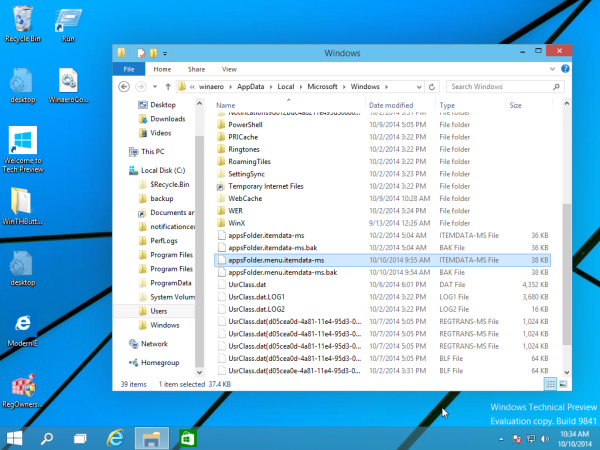The height and width of the screenshot is (450, 600).
Task: Expand path arrow after Local breadcrumb
Action: pos(301,87)
